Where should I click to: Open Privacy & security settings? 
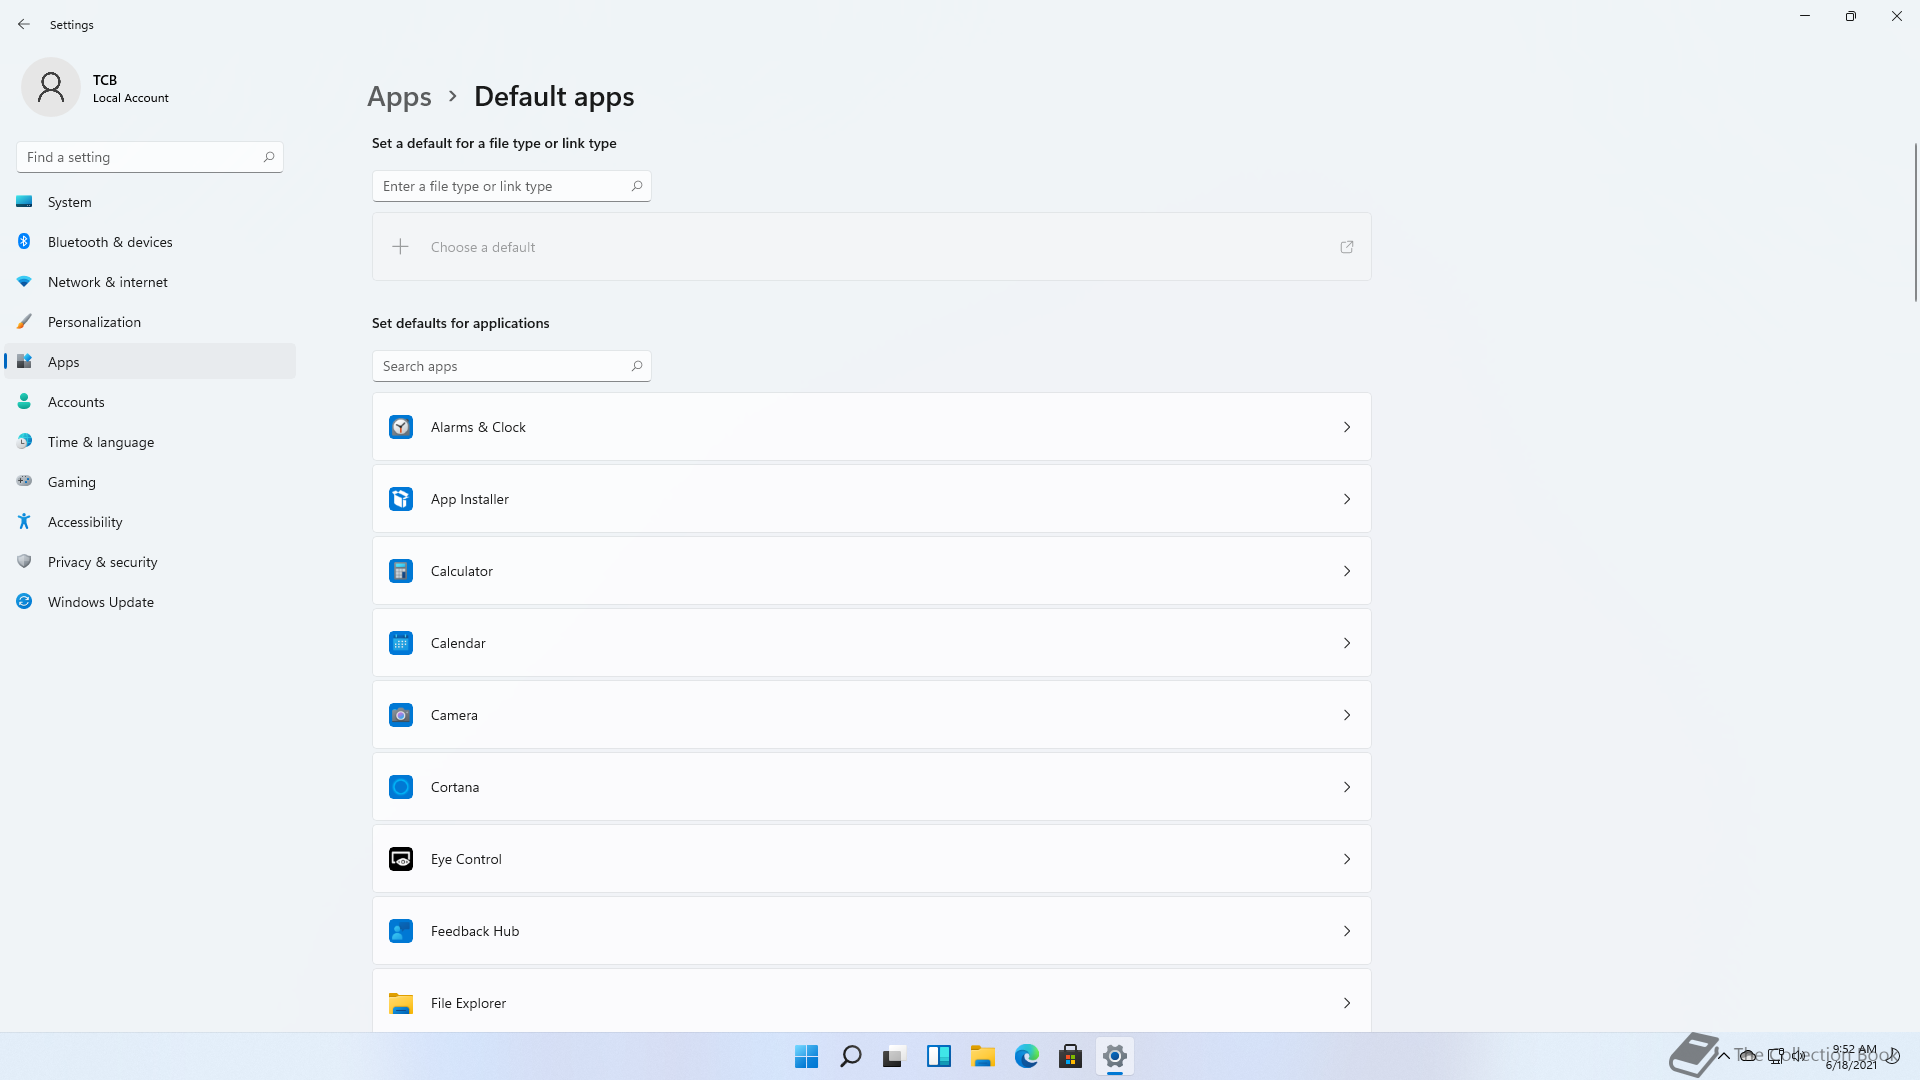[150, 562]
